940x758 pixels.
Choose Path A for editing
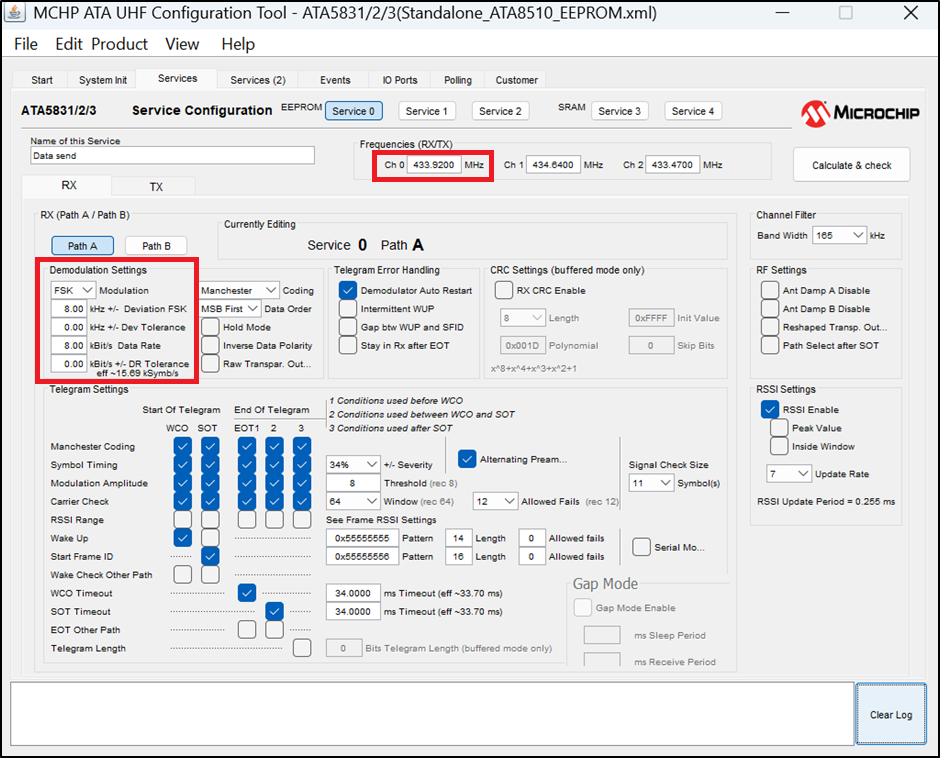pyautogui.click(x=82, y=245)
